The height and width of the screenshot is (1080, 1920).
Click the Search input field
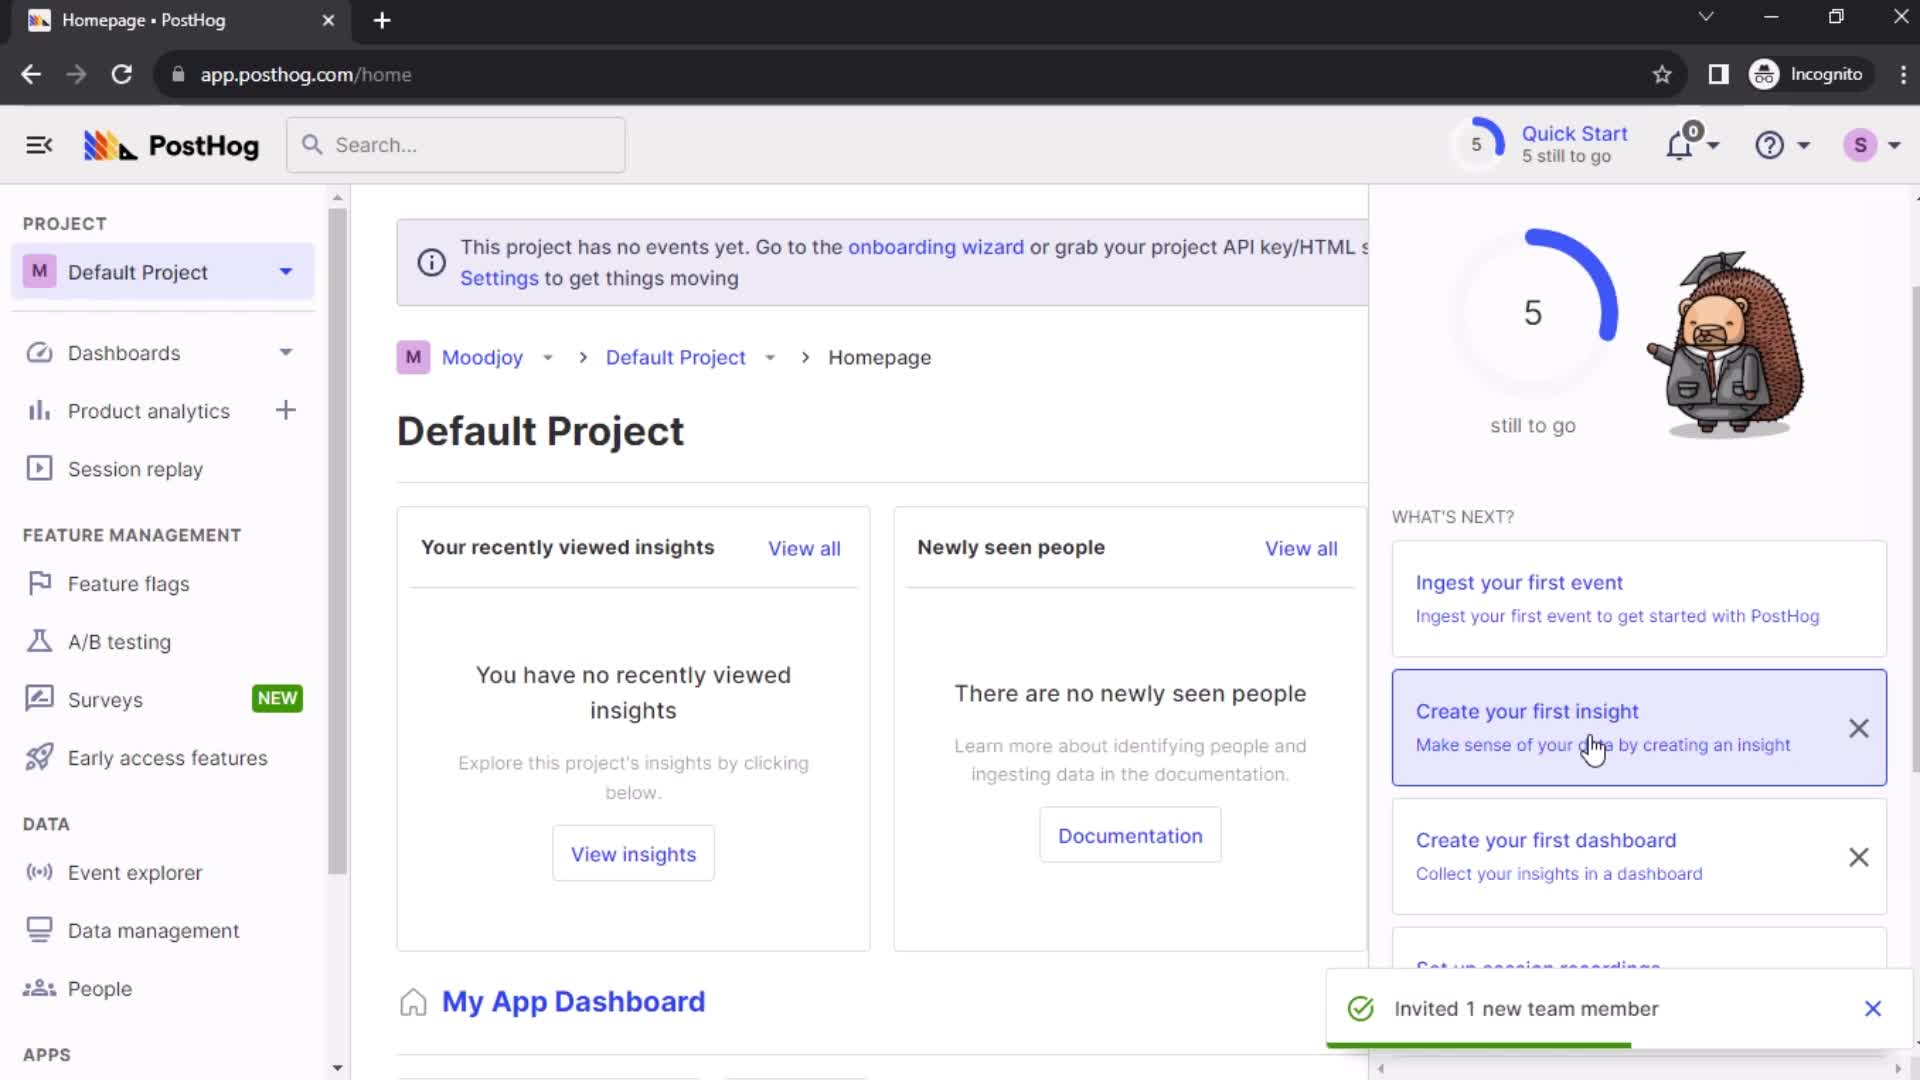(455, 145)
